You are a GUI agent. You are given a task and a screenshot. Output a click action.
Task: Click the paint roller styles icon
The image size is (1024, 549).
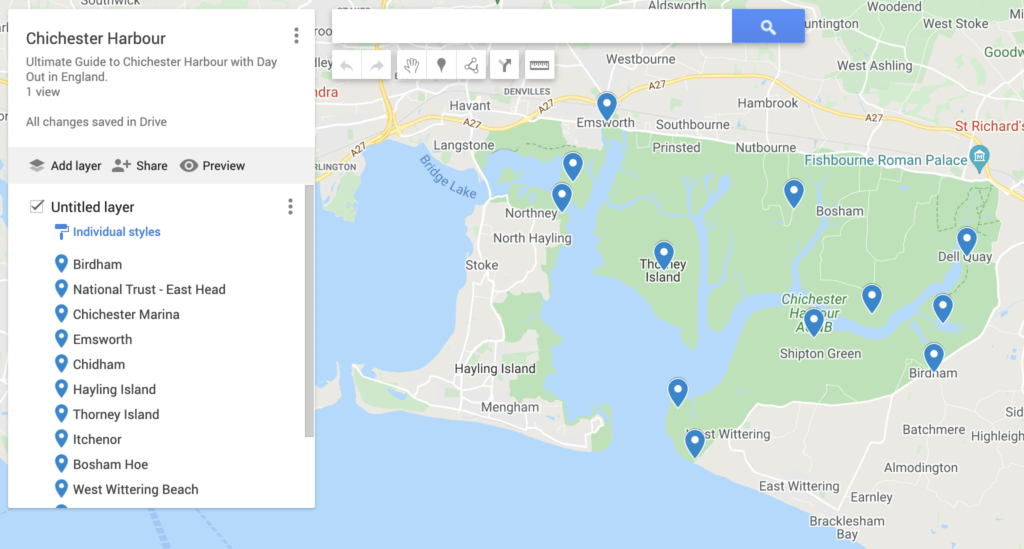click(61, 232)
